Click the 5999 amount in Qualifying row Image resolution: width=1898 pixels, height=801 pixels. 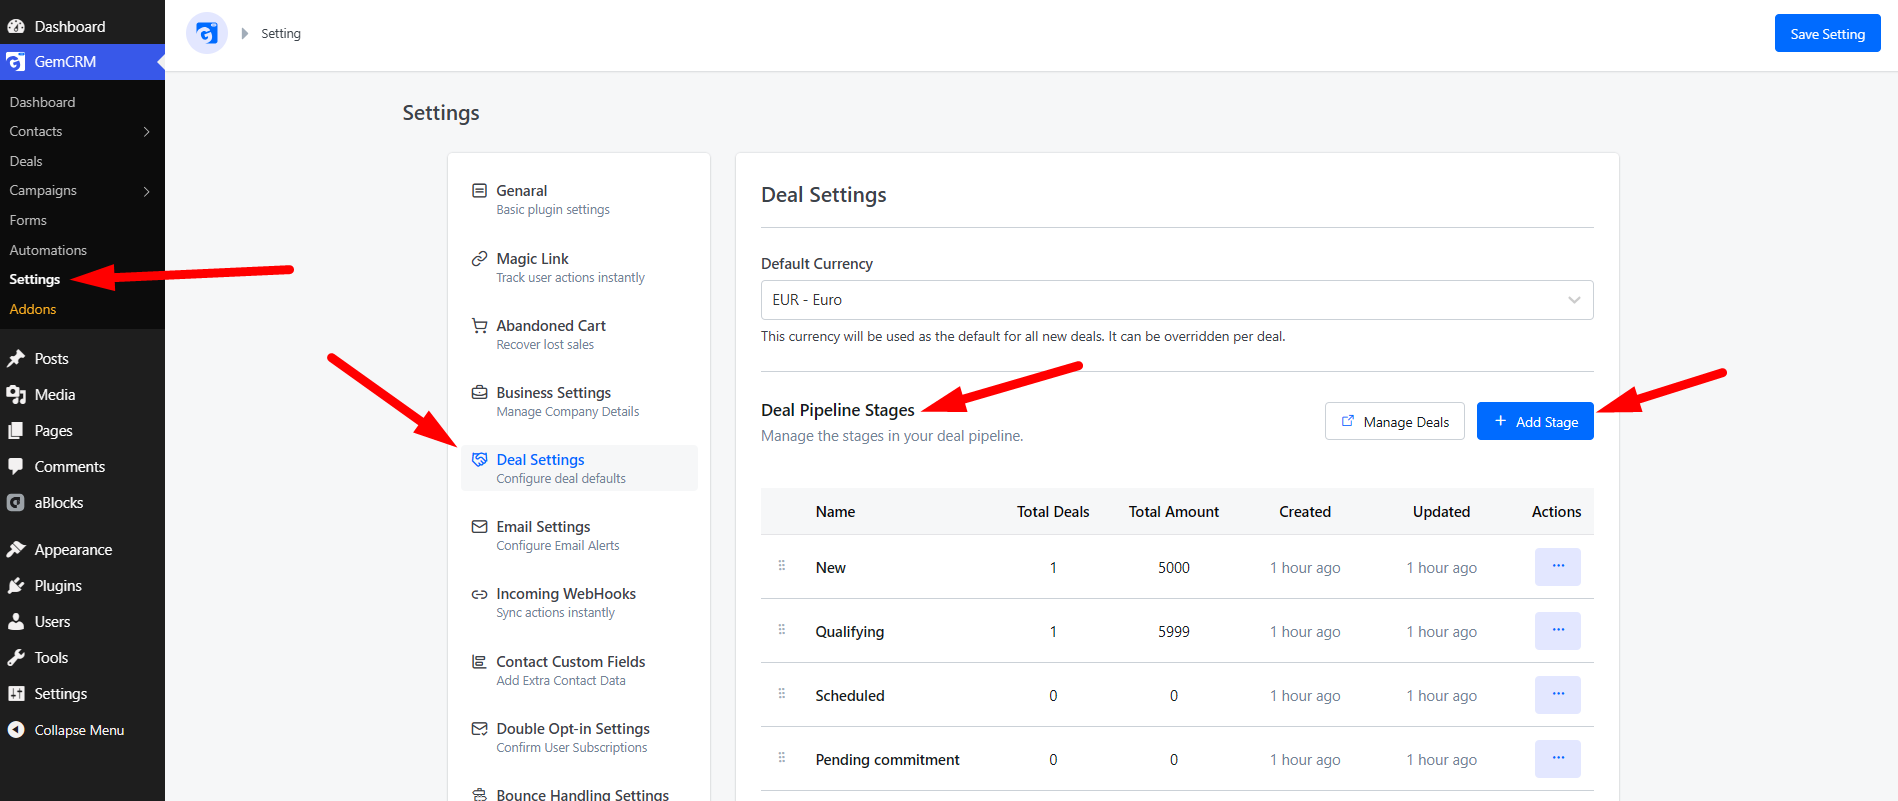1174,632
